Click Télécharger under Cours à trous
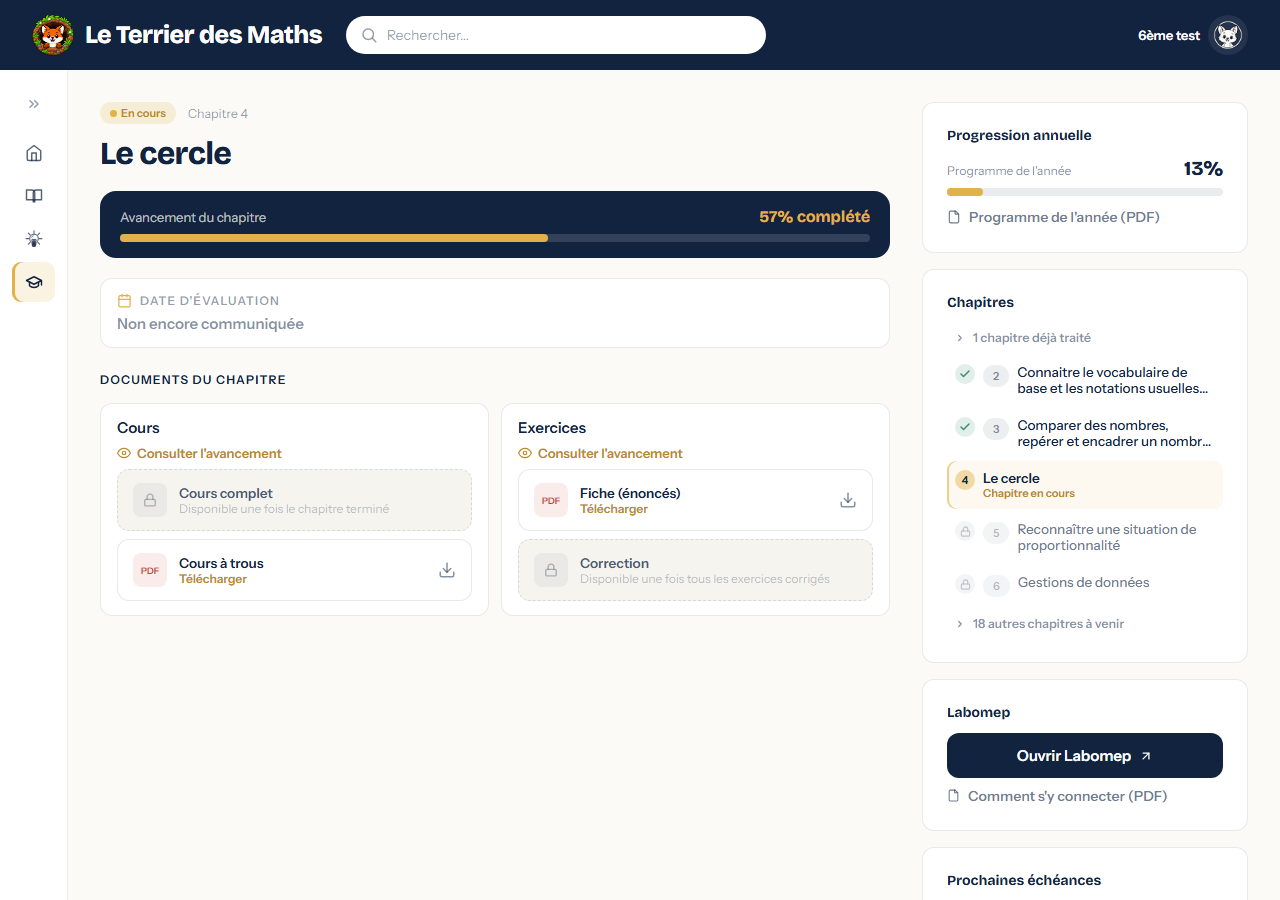The height and width of the screenshot is (900, 1280). coord(213,579)
